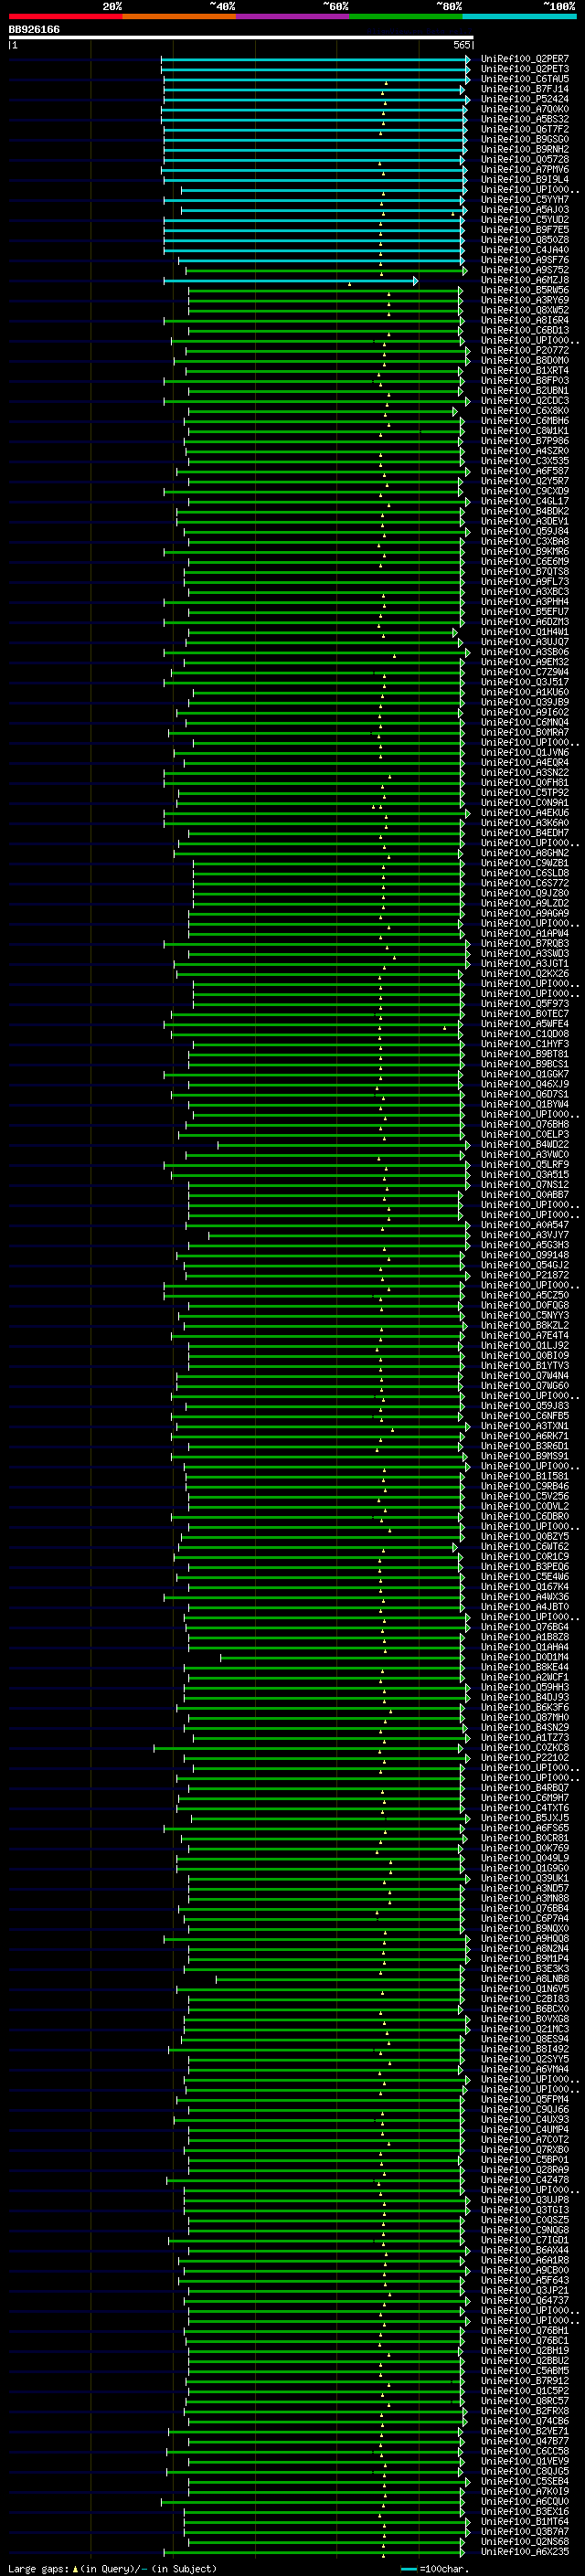Viewport: 585px width, 2576px height.
Task: Select hit label UniRef100_B0TEC7
Action: 525,1013
